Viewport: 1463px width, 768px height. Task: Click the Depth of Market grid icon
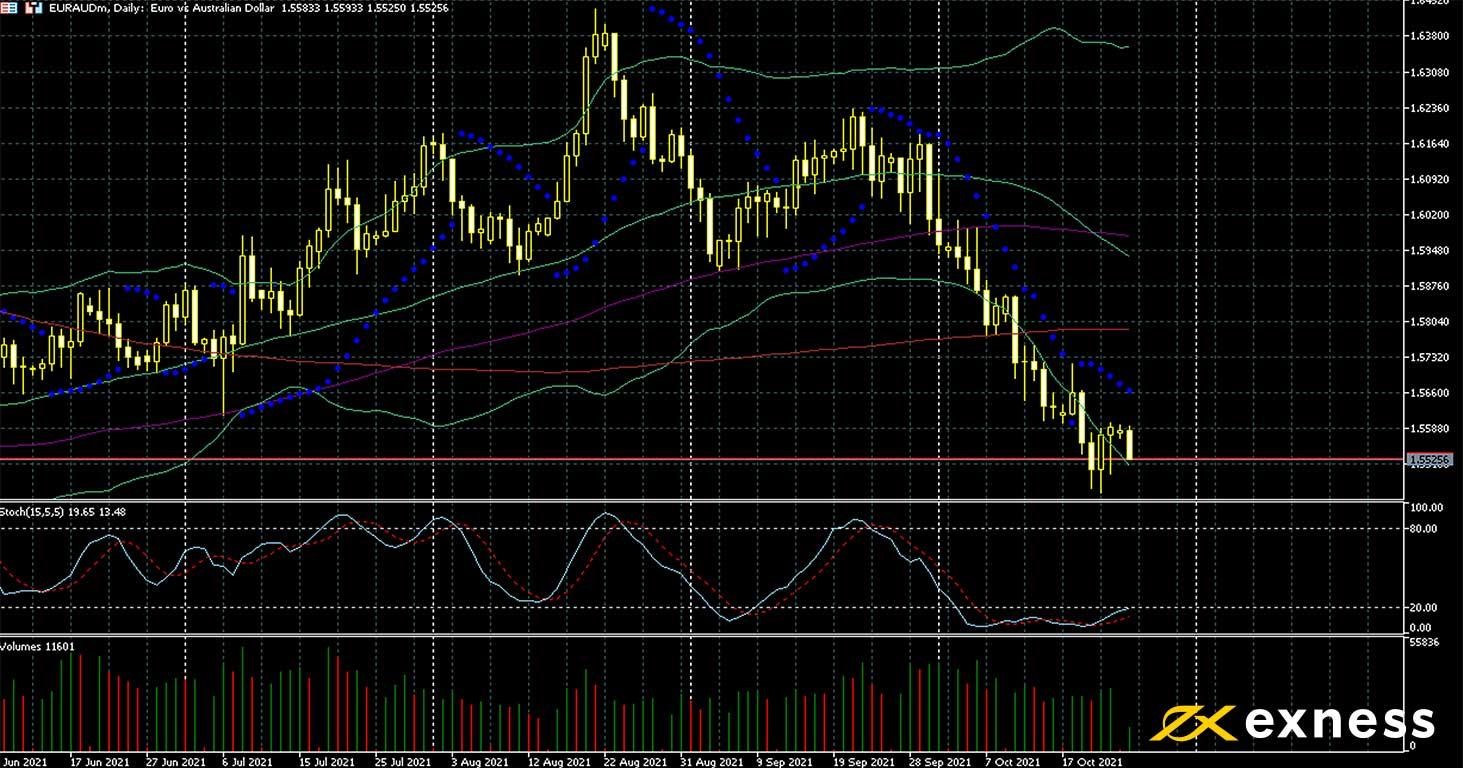point(9,7)
